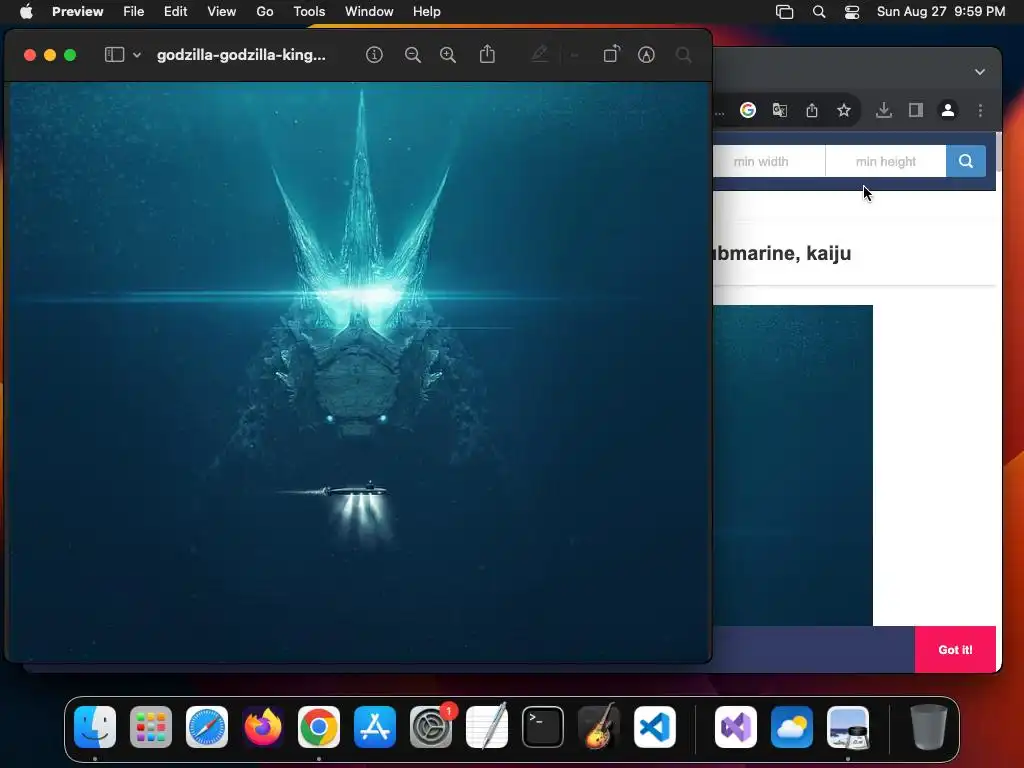The height and width of the screenshot is (768, 1024).
Task: Click the blue search button on the webpage
Action: tap(966, 161)
